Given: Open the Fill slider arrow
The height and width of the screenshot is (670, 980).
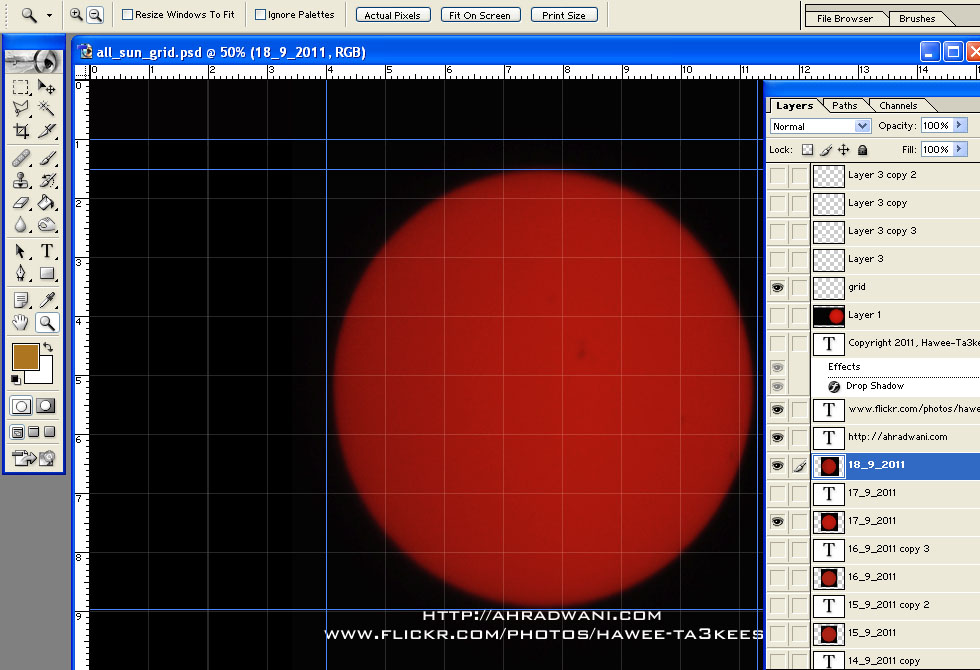Looking at the screenshot, I should pyautogui.click(x=960, y=149).
